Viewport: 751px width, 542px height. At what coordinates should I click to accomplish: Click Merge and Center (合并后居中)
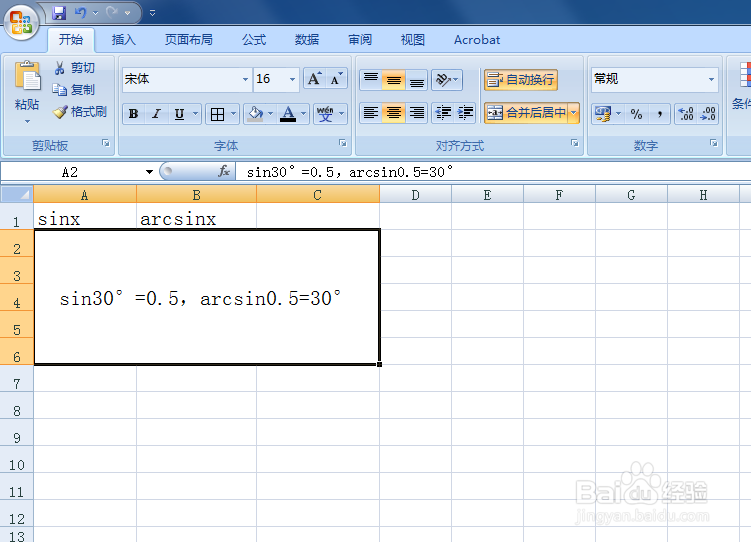tap(526, 113)
